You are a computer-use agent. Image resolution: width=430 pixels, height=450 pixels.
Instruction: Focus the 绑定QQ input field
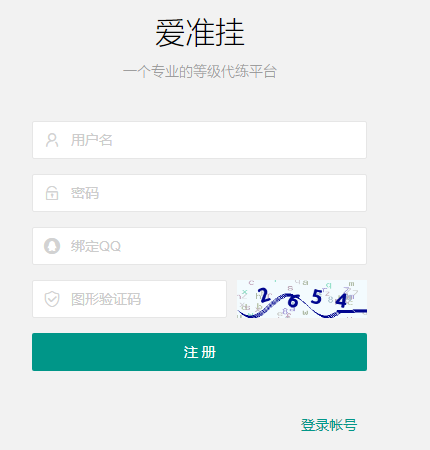pos(199,246)
